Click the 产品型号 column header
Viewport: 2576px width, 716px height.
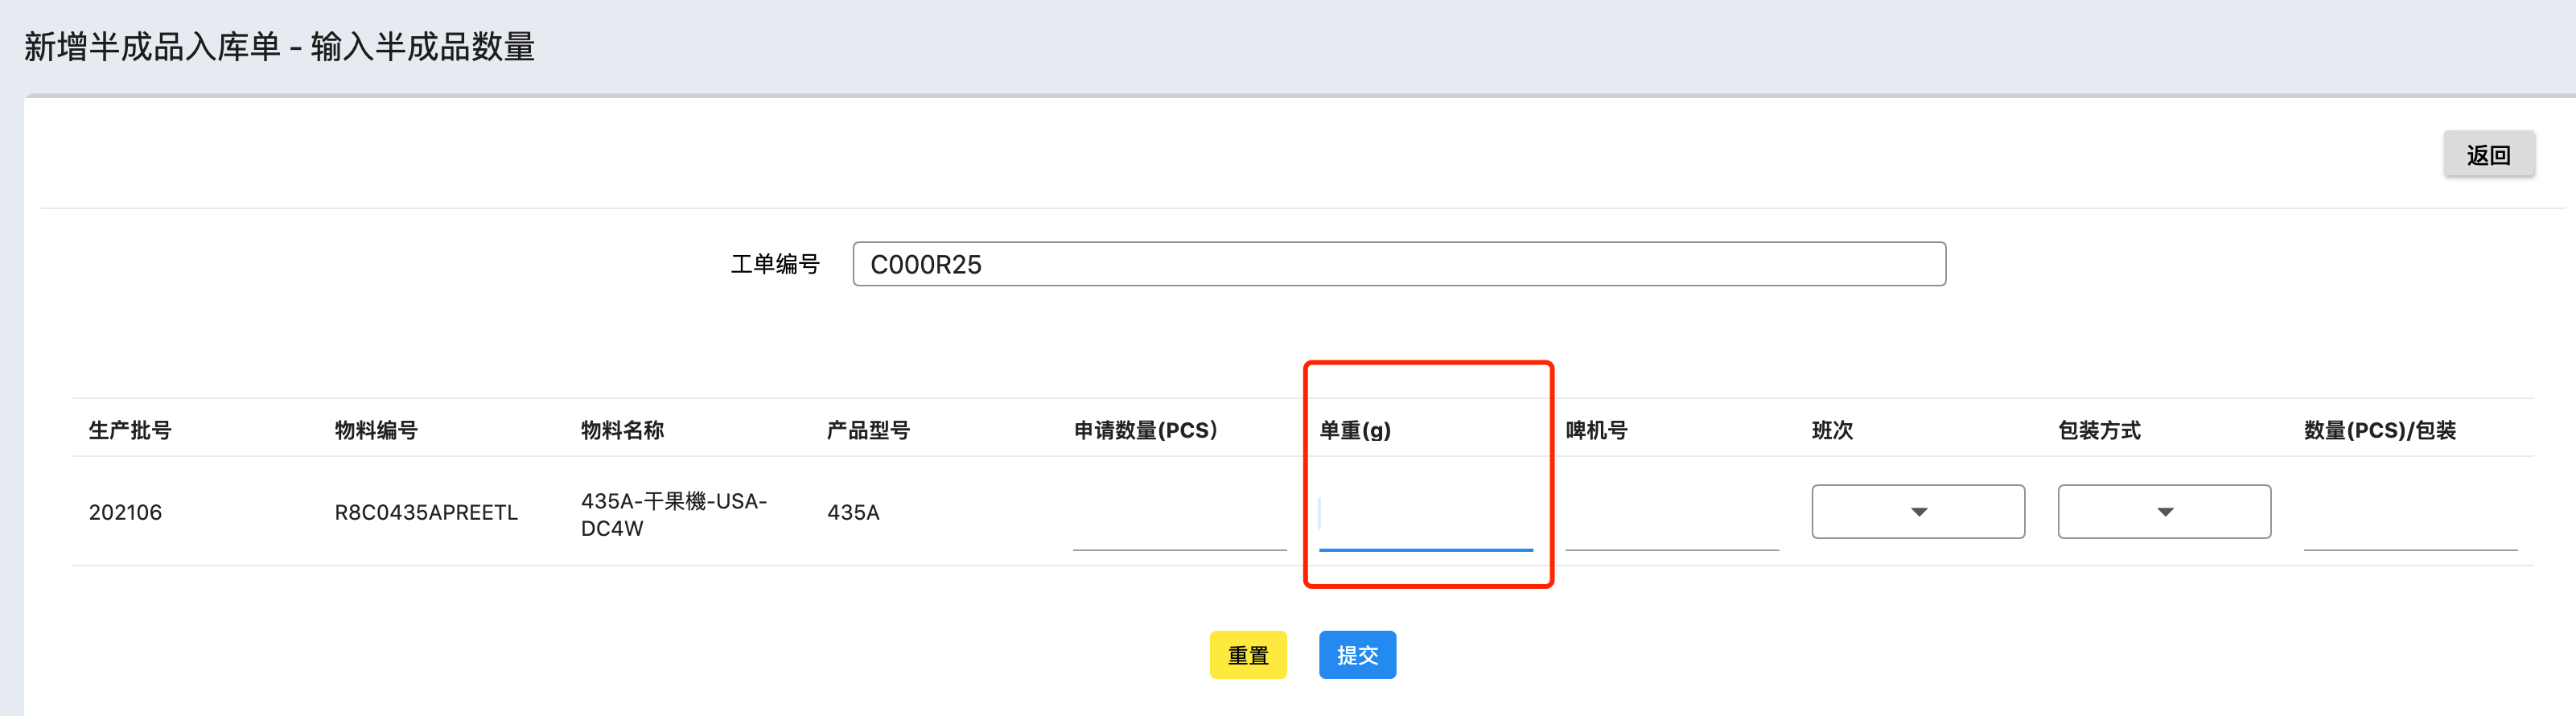868,430
